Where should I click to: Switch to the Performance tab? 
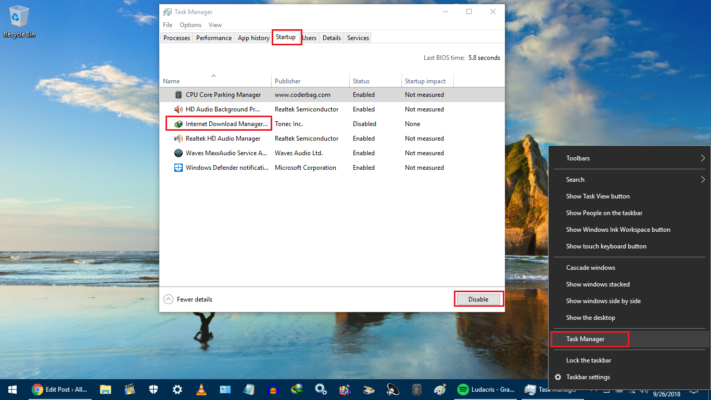point(213,38)
